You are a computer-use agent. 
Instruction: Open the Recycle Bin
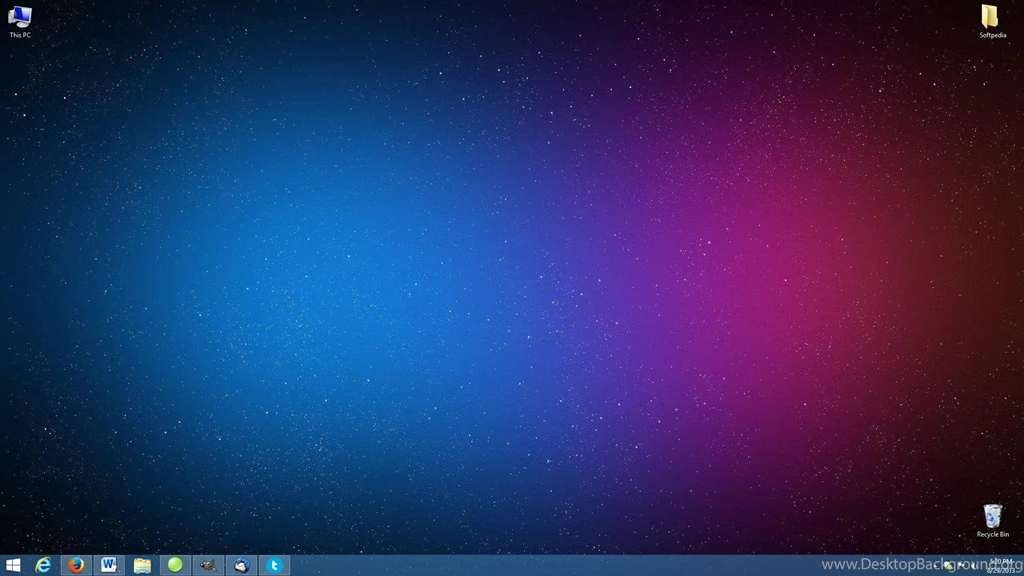coord(993,518)
